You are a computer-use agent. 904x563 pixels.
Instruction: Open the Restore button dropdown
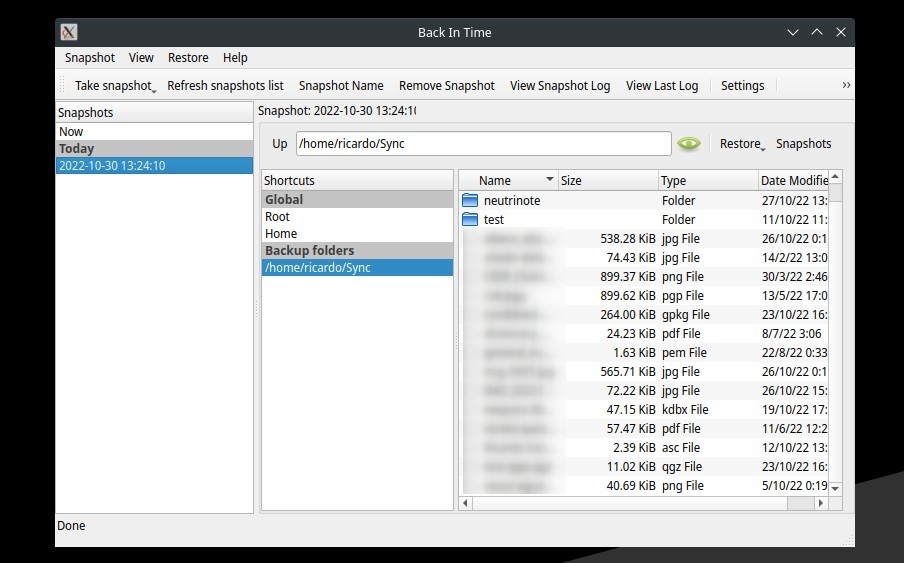pos(763,149)
